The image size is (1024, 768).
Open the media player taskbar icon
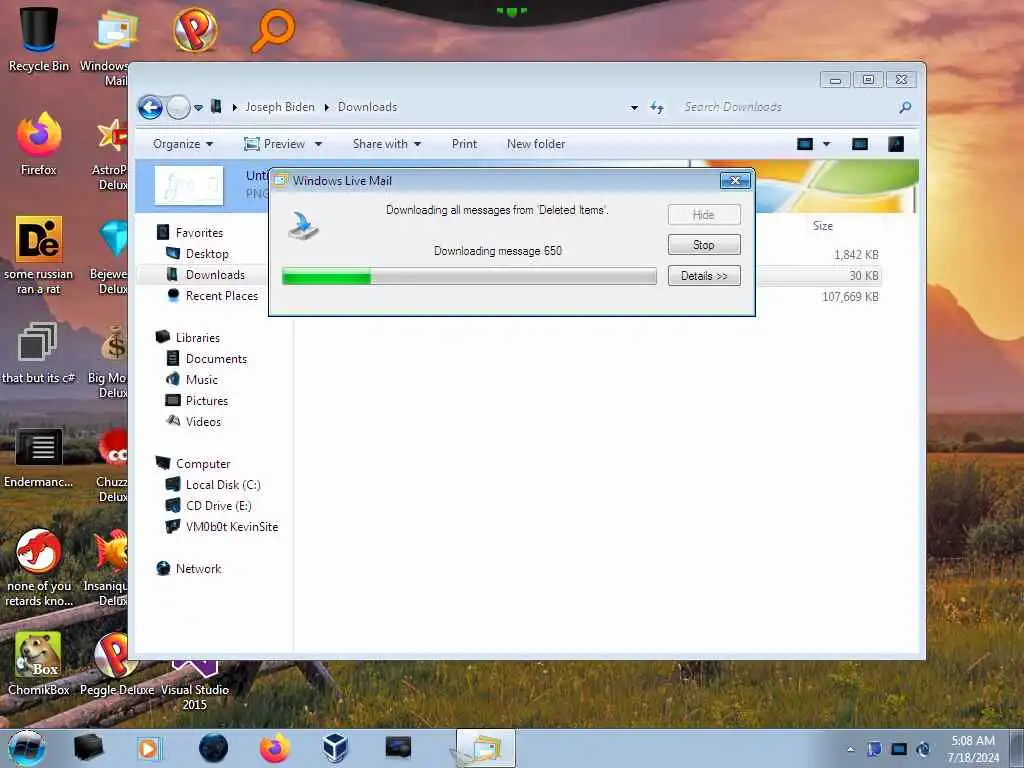tap(149, 748)
